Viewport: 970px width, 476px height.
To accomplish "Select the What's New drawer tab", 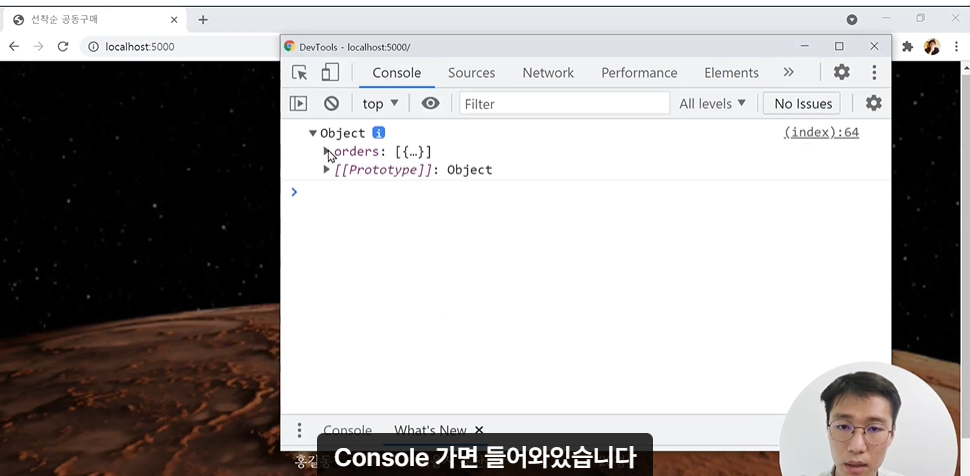I will point(431,430).
